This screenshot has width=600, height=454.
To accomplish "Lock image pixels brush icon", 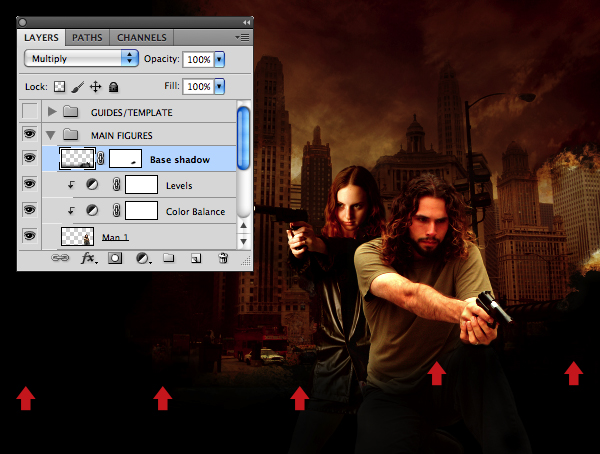I will 78,87.
